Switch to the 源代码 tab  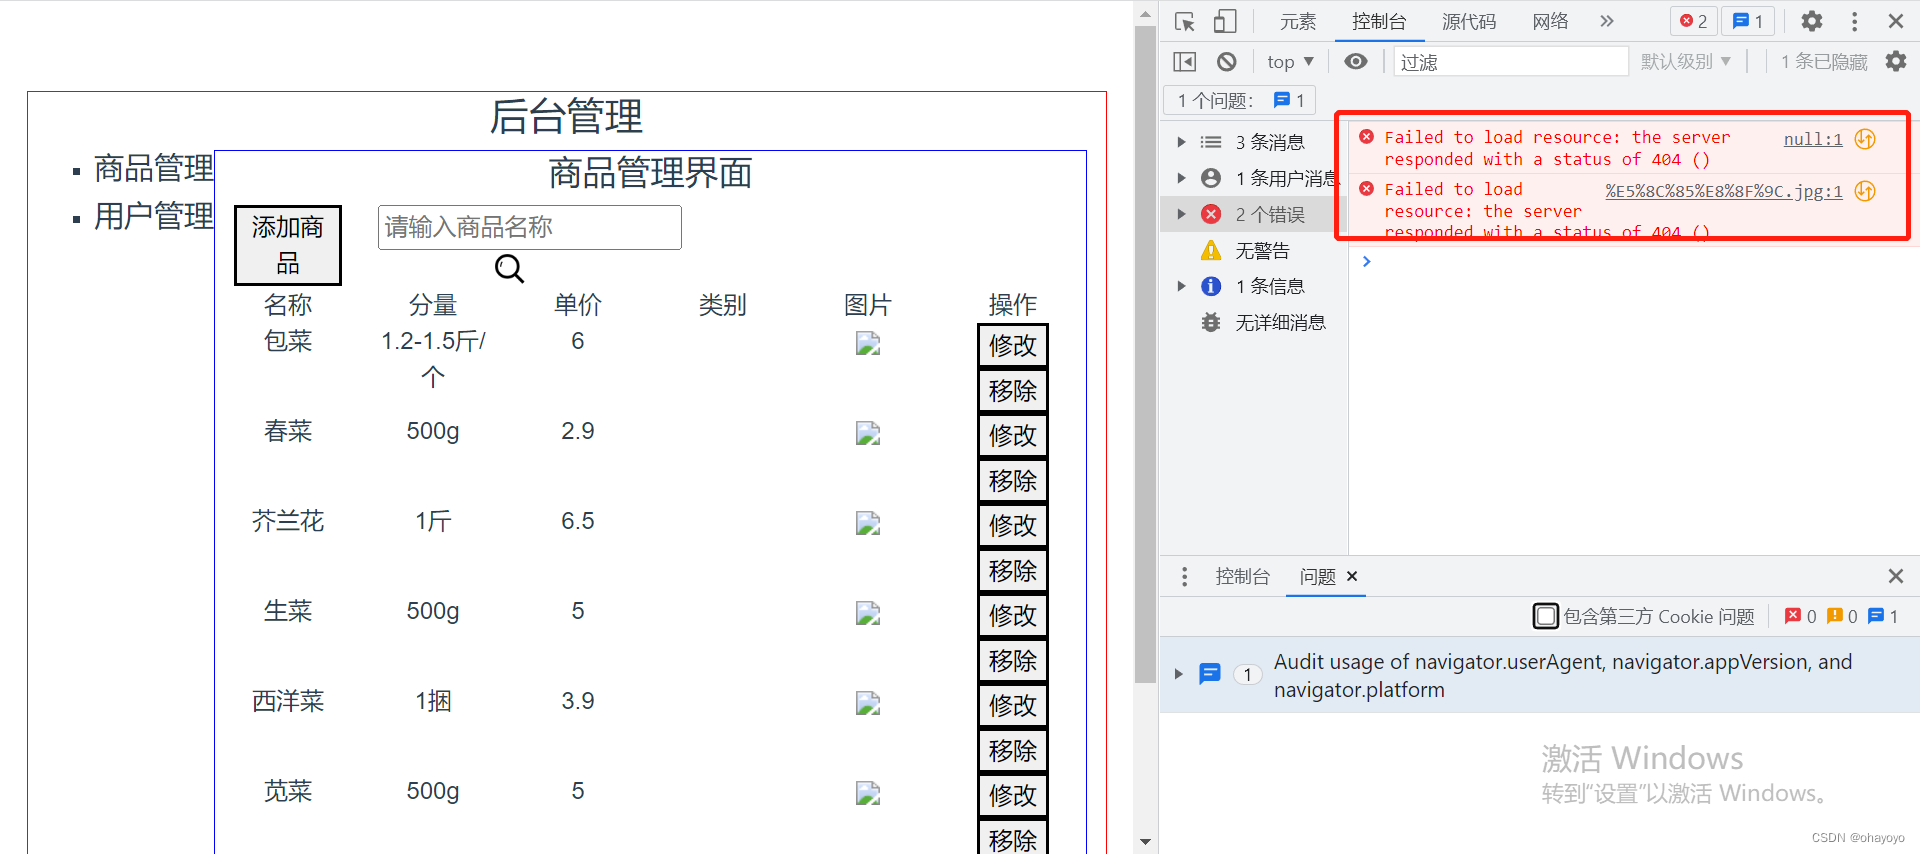pyautogui.click(x=1469, y=21)
